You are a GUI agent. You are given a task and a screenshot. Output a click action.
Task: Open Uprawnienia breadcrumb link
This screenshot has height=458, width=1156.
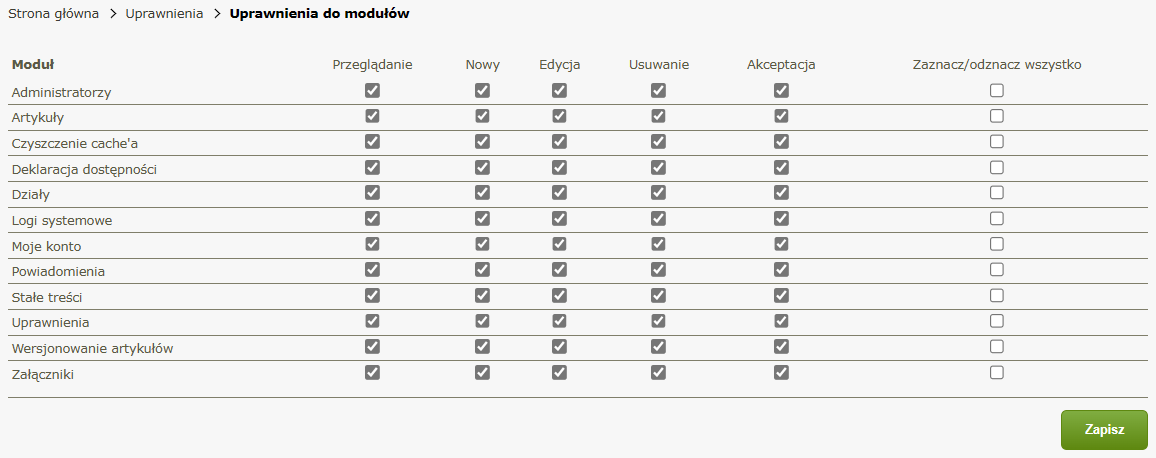point(164,15)
